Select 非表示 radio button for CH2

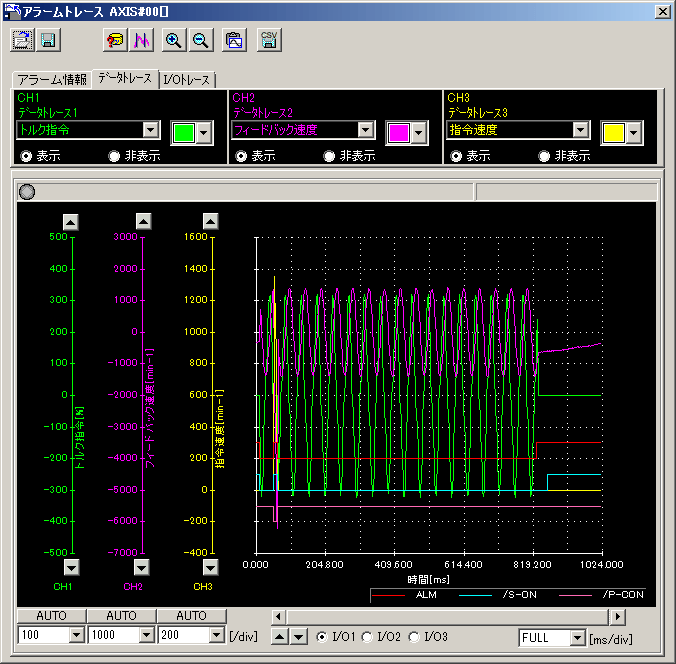coord(328,156)
